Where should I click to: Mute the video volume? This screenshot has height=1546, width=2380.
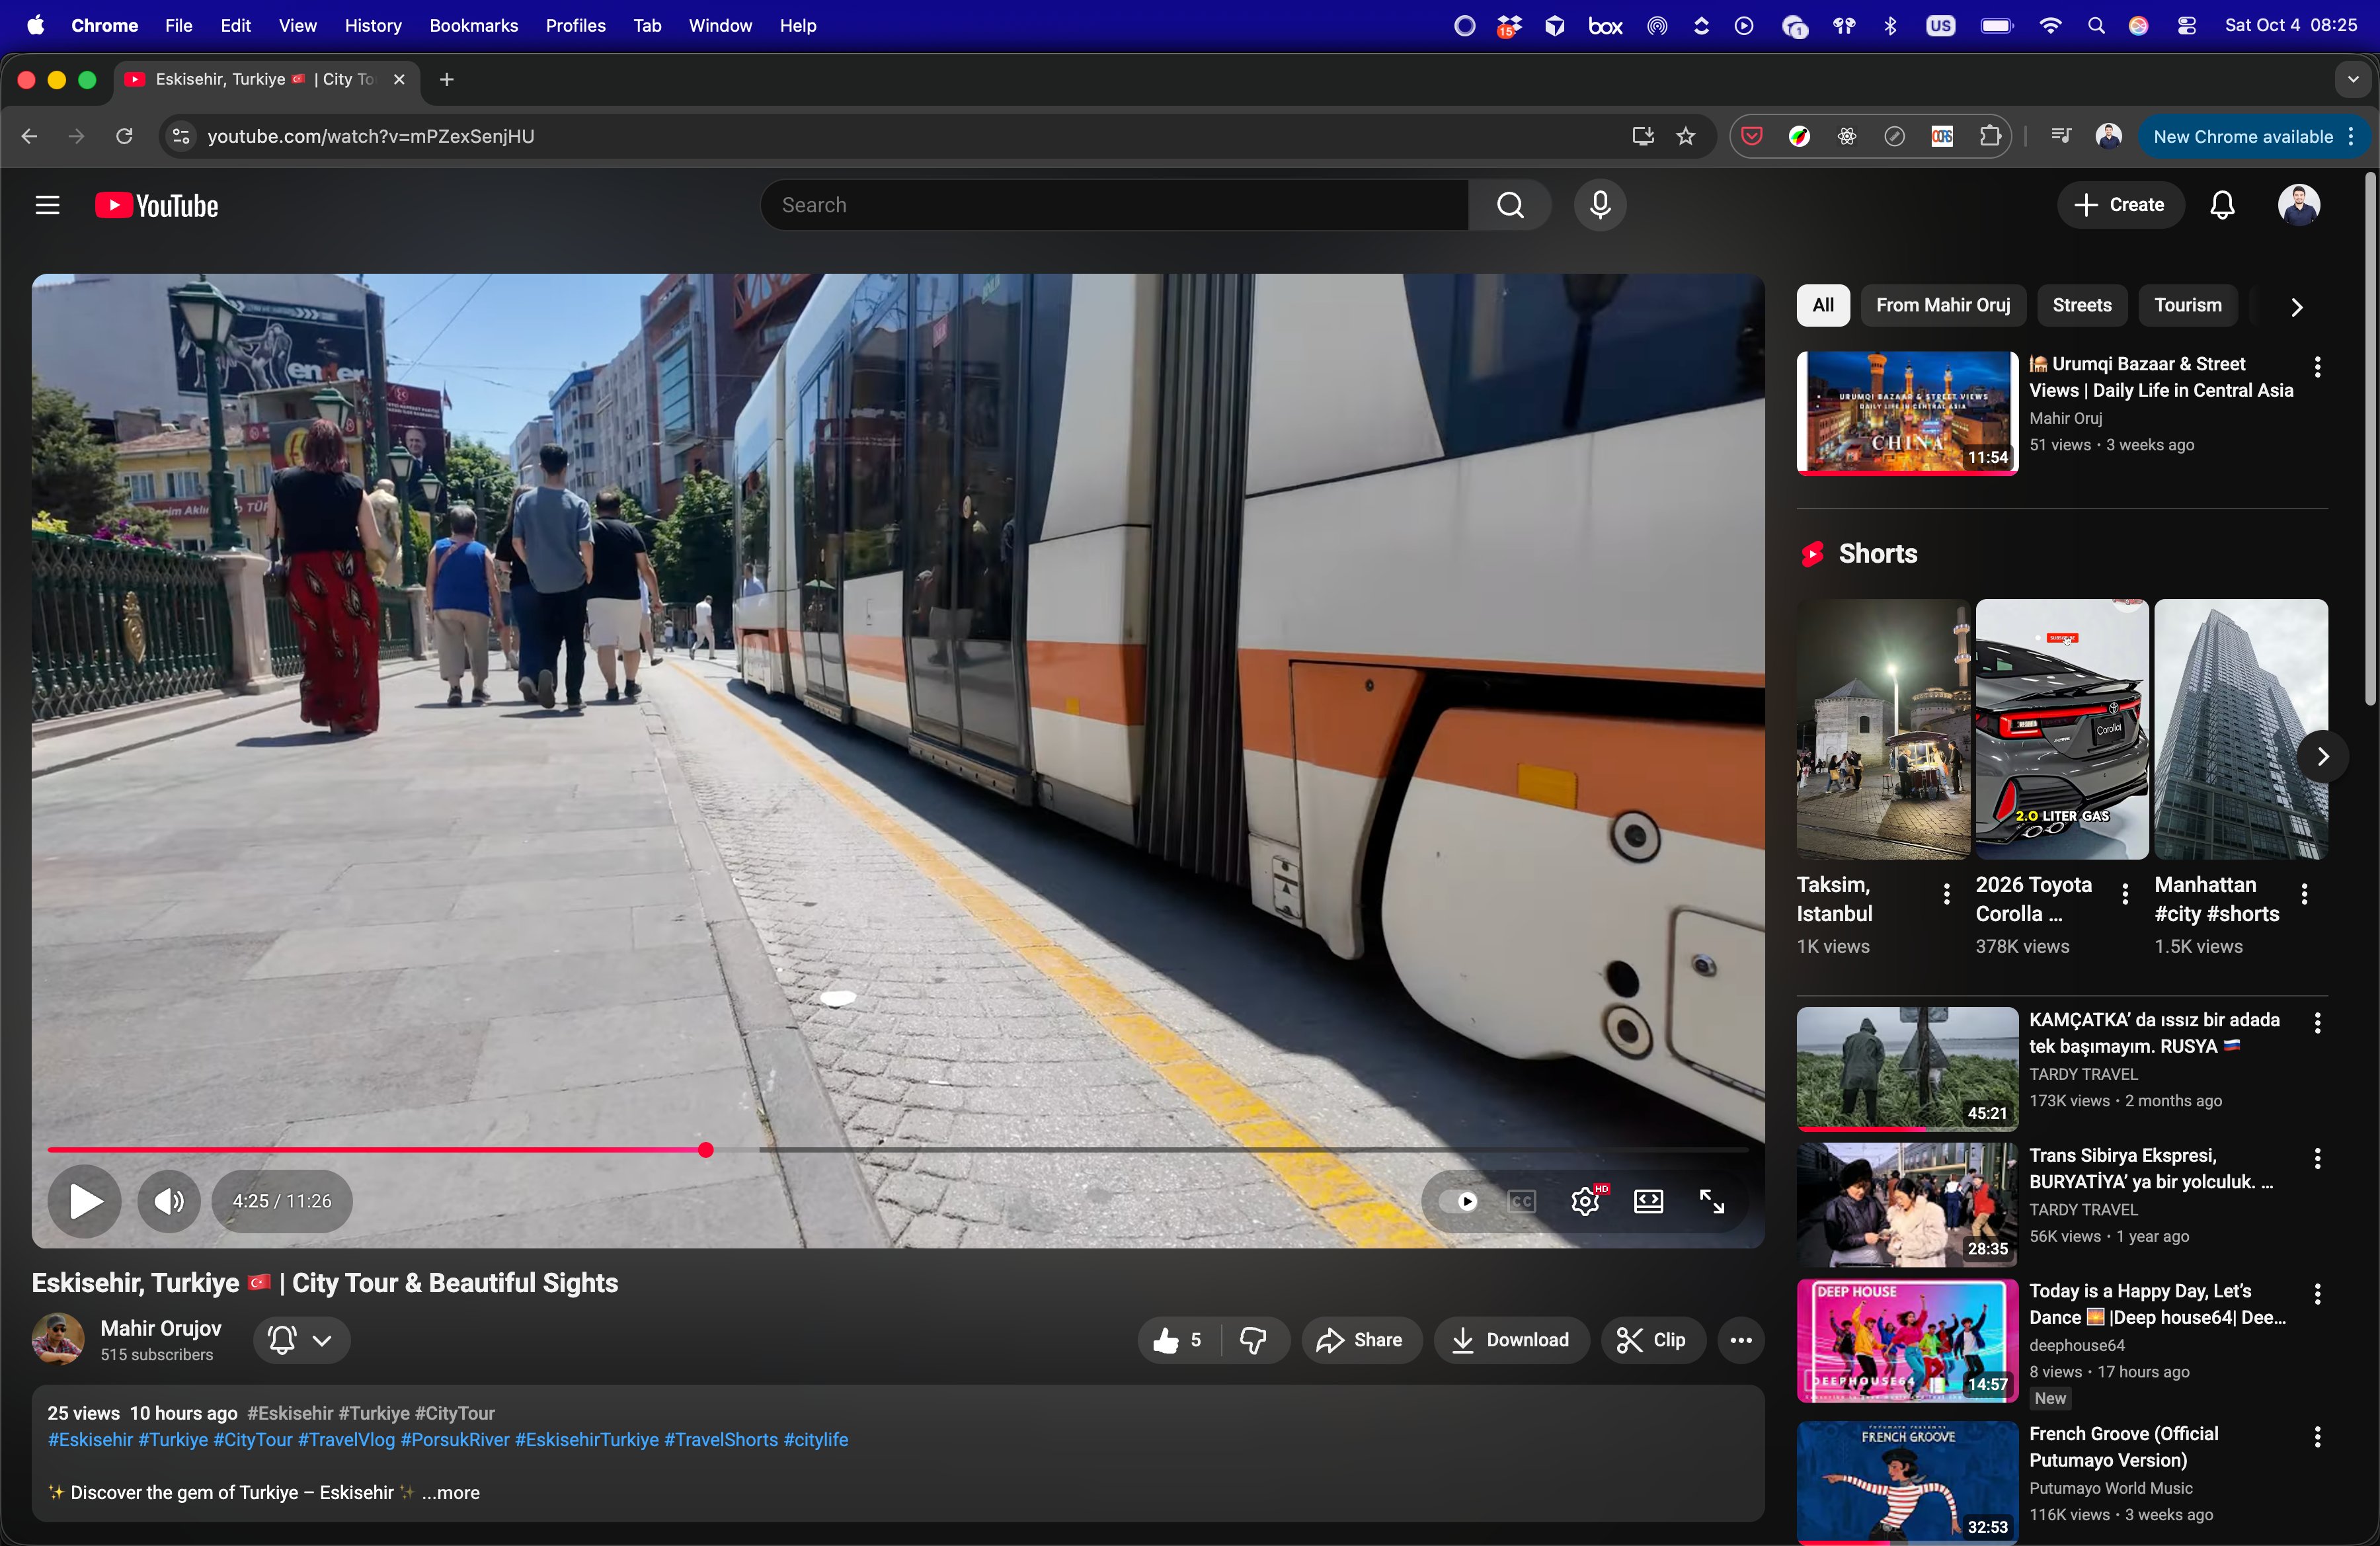pyautogui.click(x=169, y=1201)
